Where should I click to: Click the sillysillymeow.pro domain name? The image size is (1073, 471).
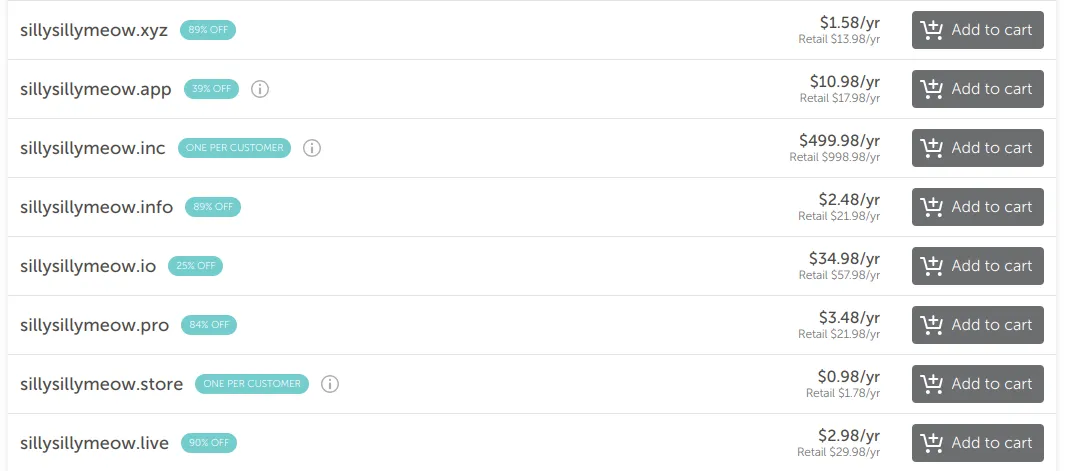[x=94, y=325]
